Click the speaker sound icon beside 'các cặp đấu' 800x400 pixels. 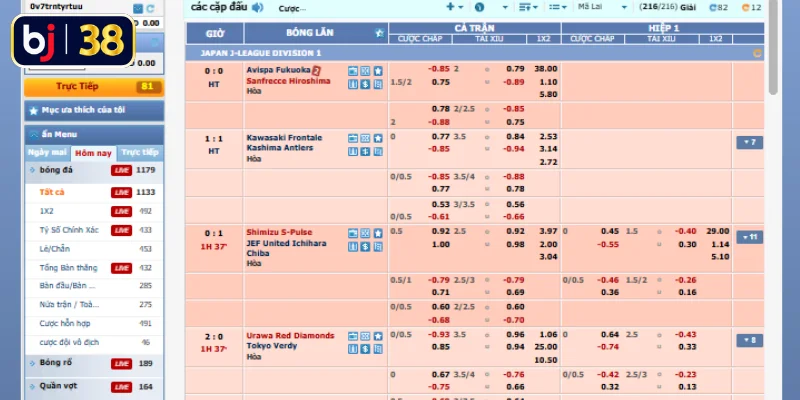[x=258, y=8]
